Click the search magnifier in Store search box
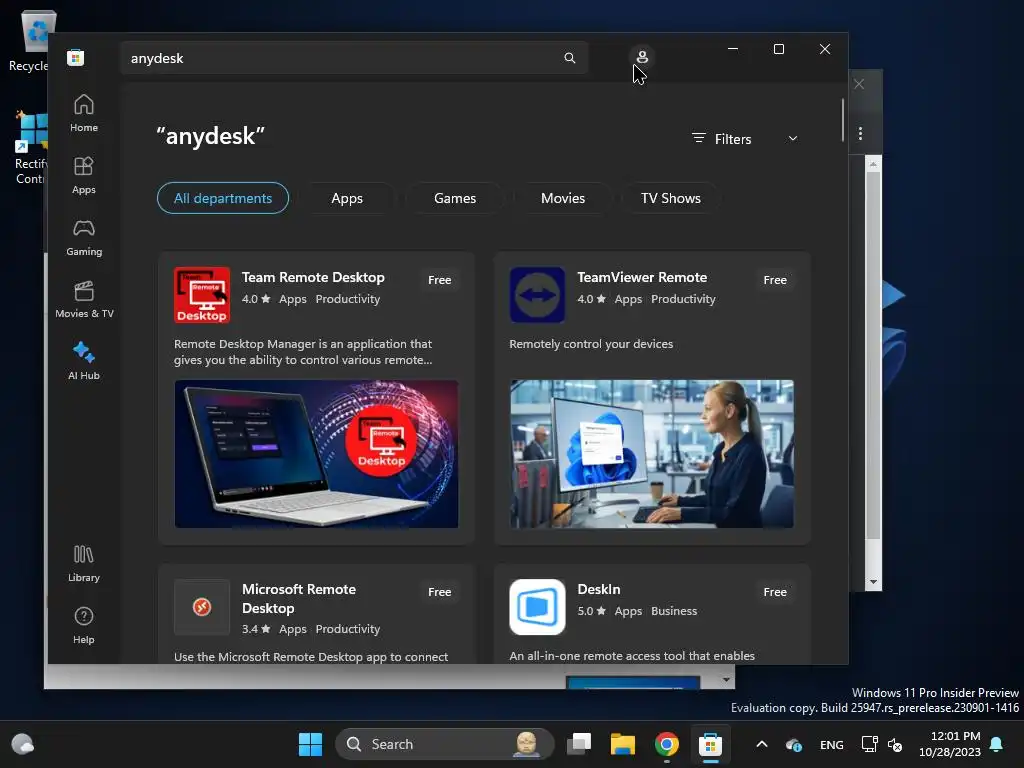The image size is (1024, 768). [x=569, y=58]
